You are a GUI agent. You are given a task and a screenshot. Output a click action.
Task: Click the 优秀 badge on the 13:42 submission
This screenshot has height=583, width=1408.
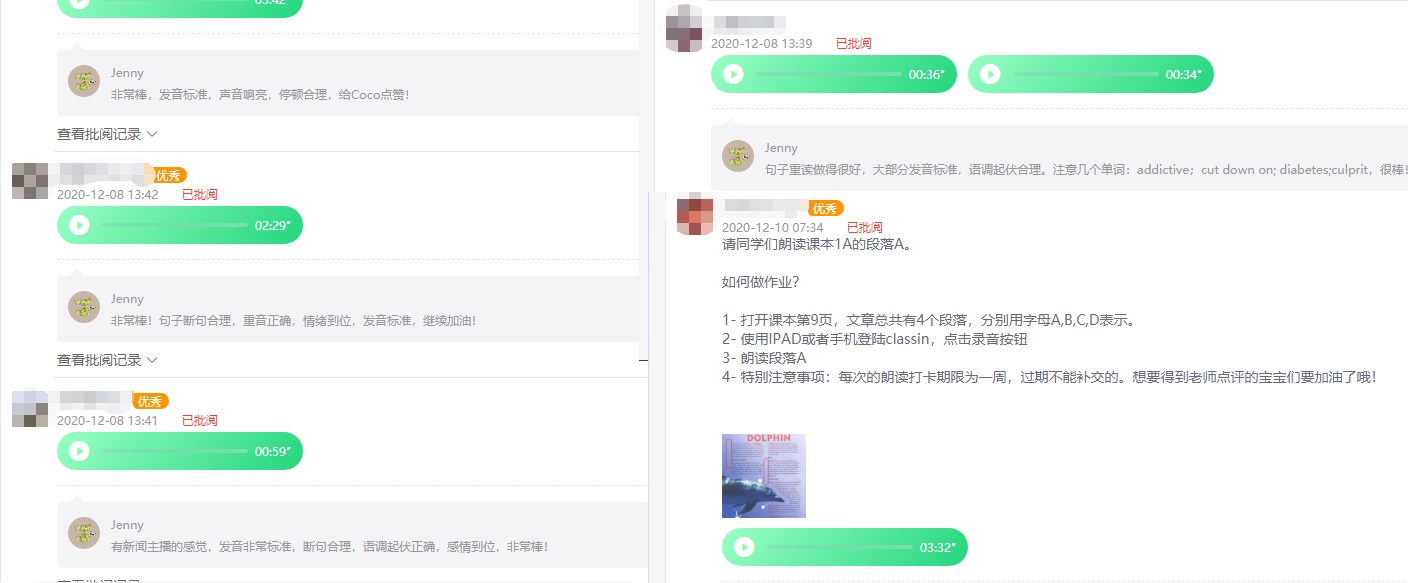168,176
